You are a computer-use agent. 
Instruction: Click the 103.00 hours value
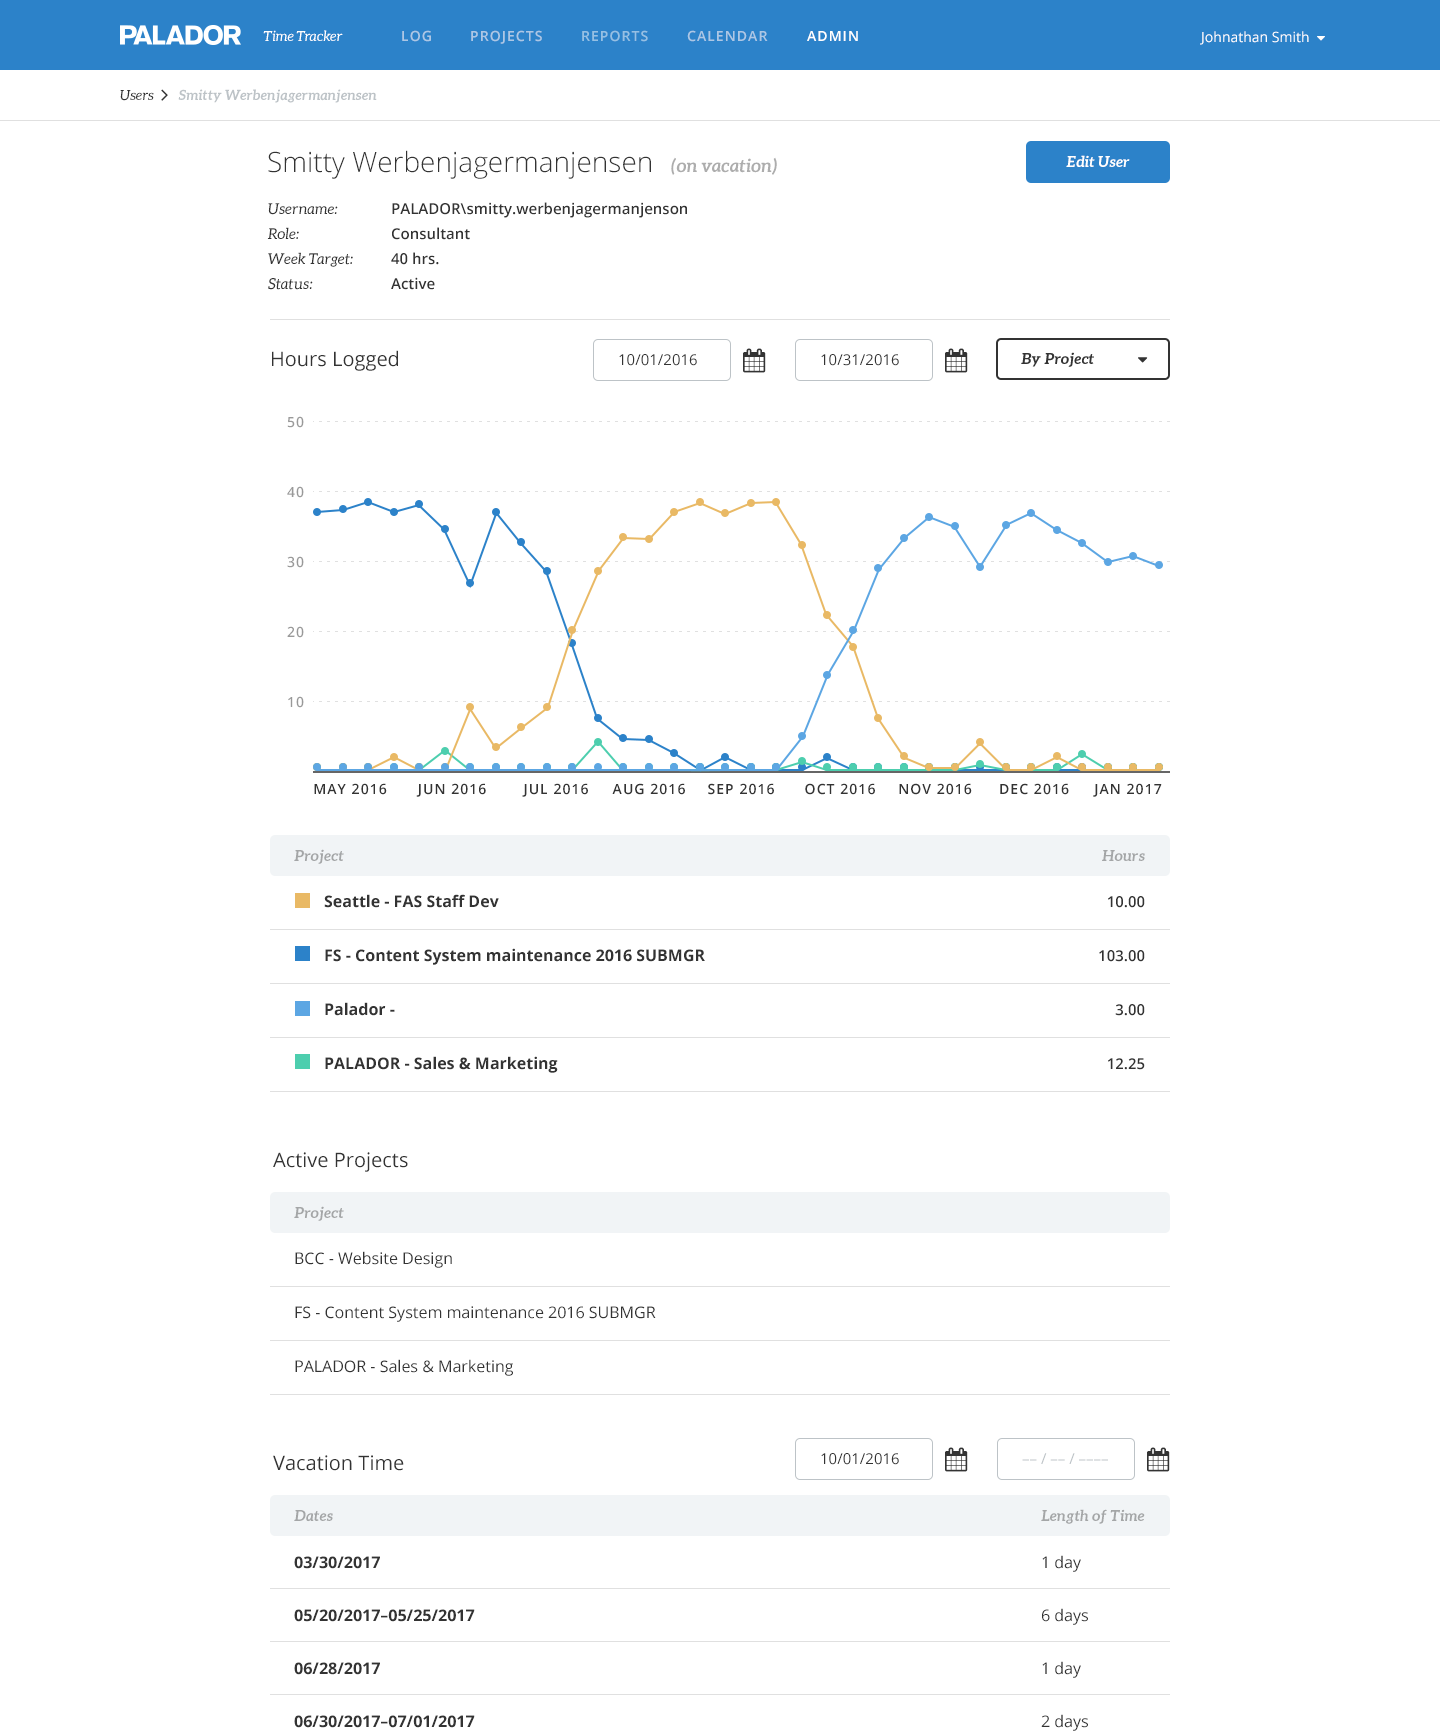[x=1121, y=956]
